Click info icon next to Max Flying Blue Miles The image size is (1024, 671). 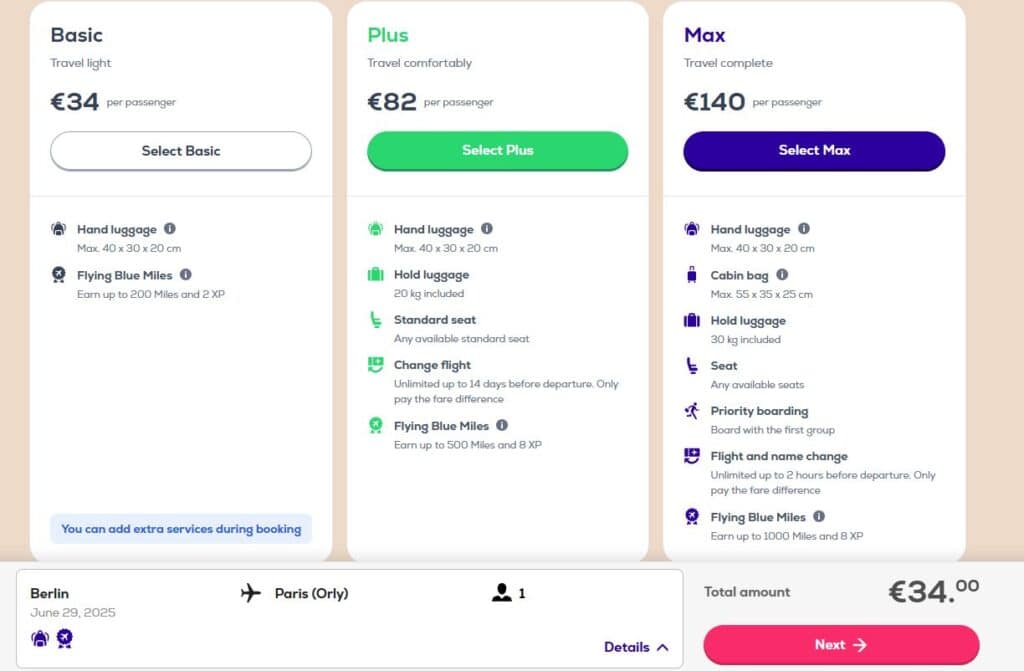pos(819,517)
